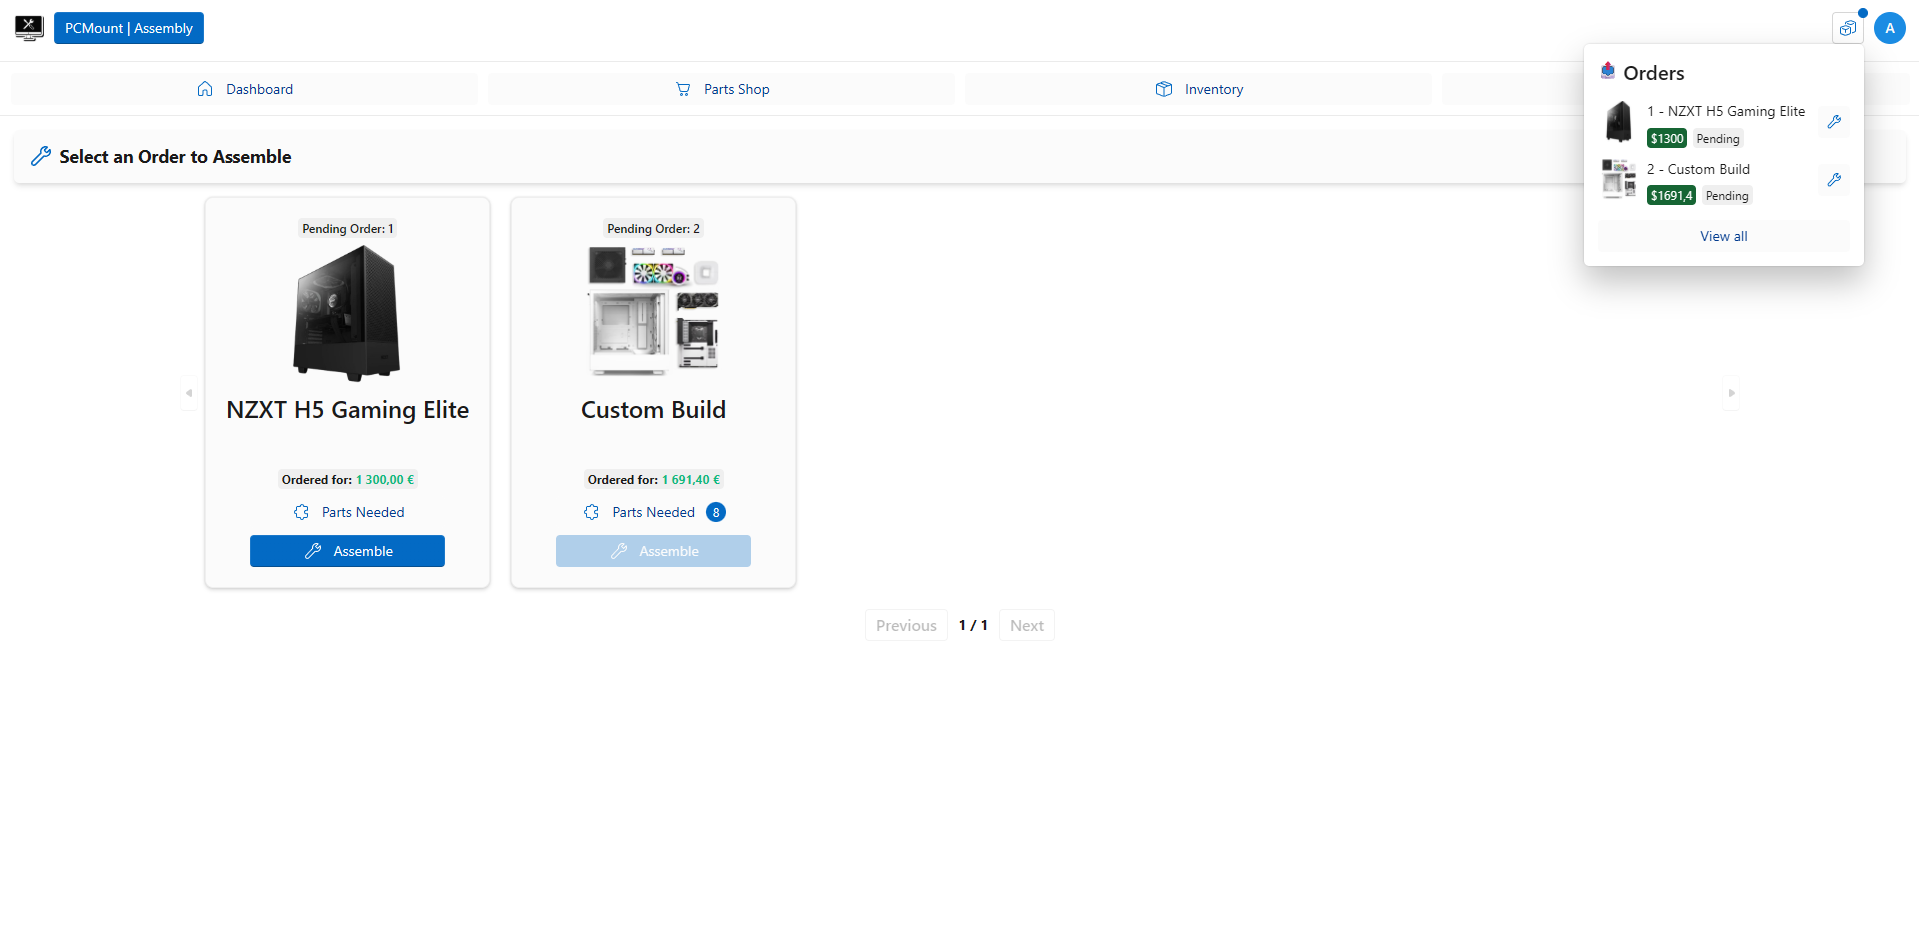
Task: Go to the Next page
Action: [x=1026, y=625]
